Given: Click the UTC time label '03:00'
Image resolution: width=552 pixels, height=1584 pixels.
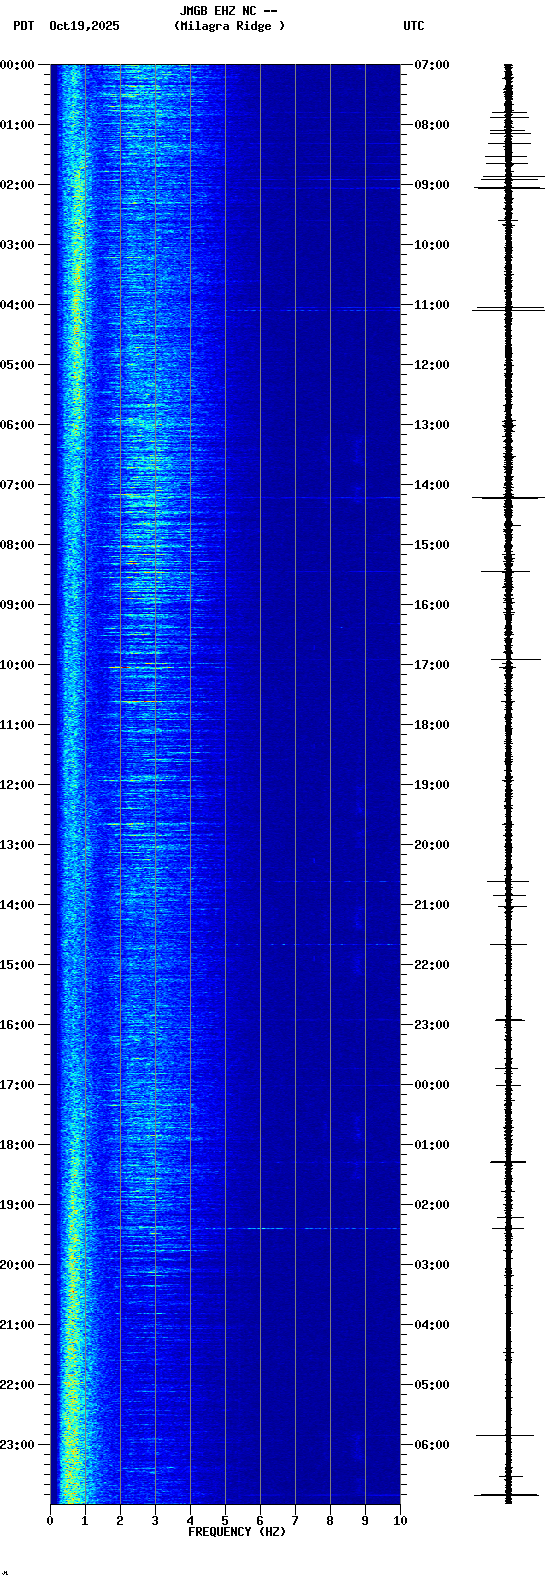Looking at the screenshot, I should [x=432, y=1265].
